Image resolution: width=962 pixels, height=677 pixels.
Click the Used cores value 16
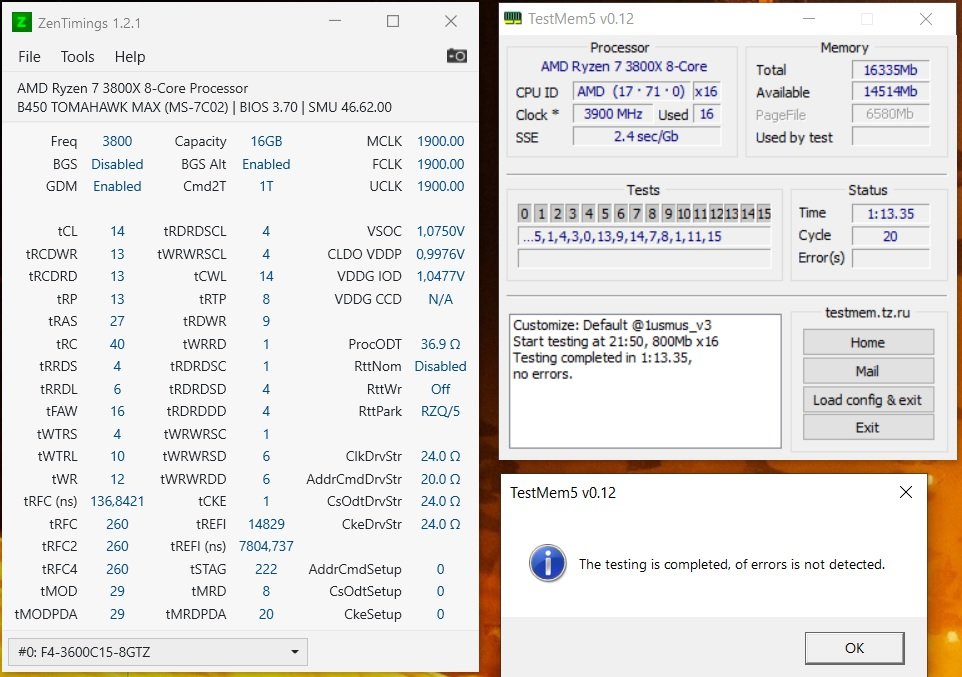[707, 114]
